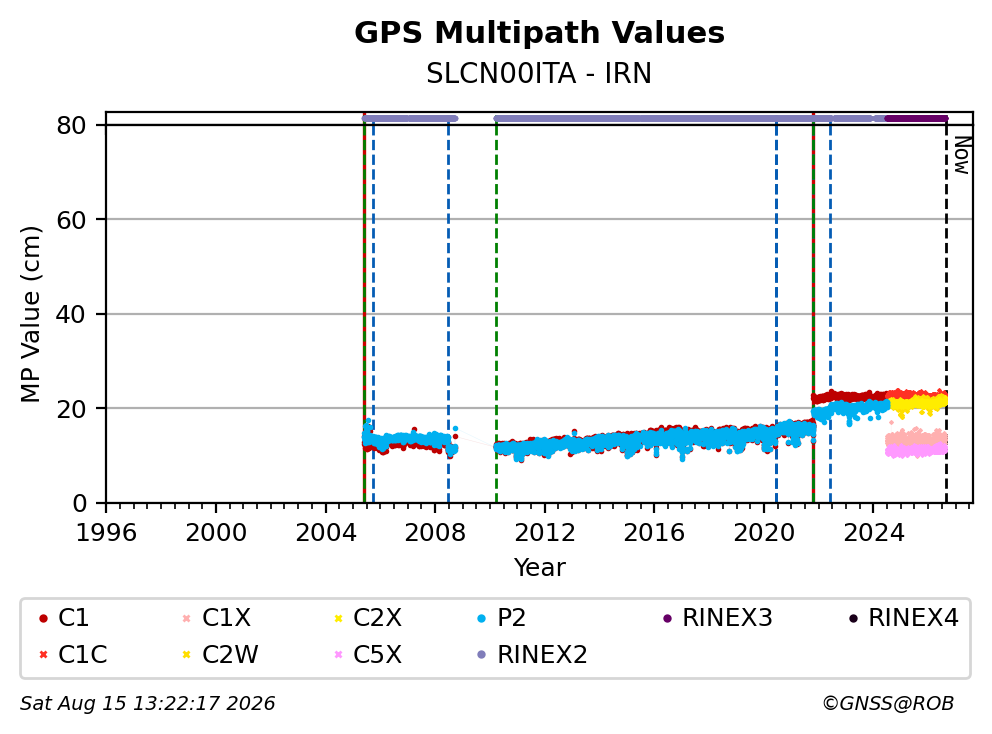992x734 pixels.
Task: Click the RINEX3 legend entry
Action: click(717, 618)
